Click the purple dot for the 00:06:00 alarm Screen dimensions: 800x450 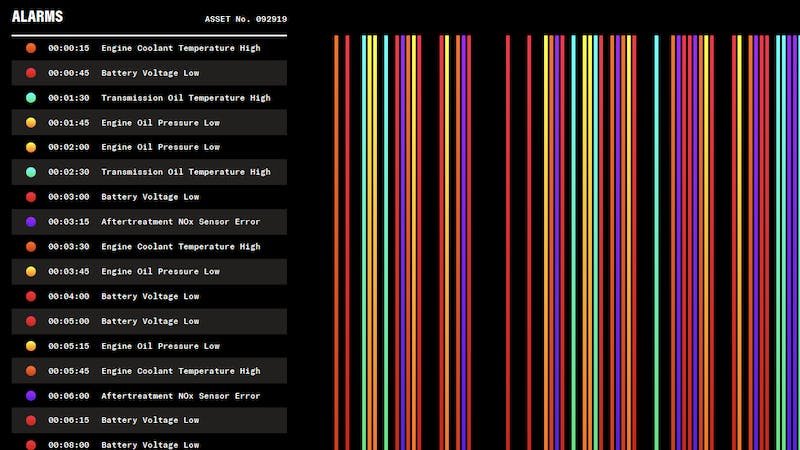coord(31,396)
